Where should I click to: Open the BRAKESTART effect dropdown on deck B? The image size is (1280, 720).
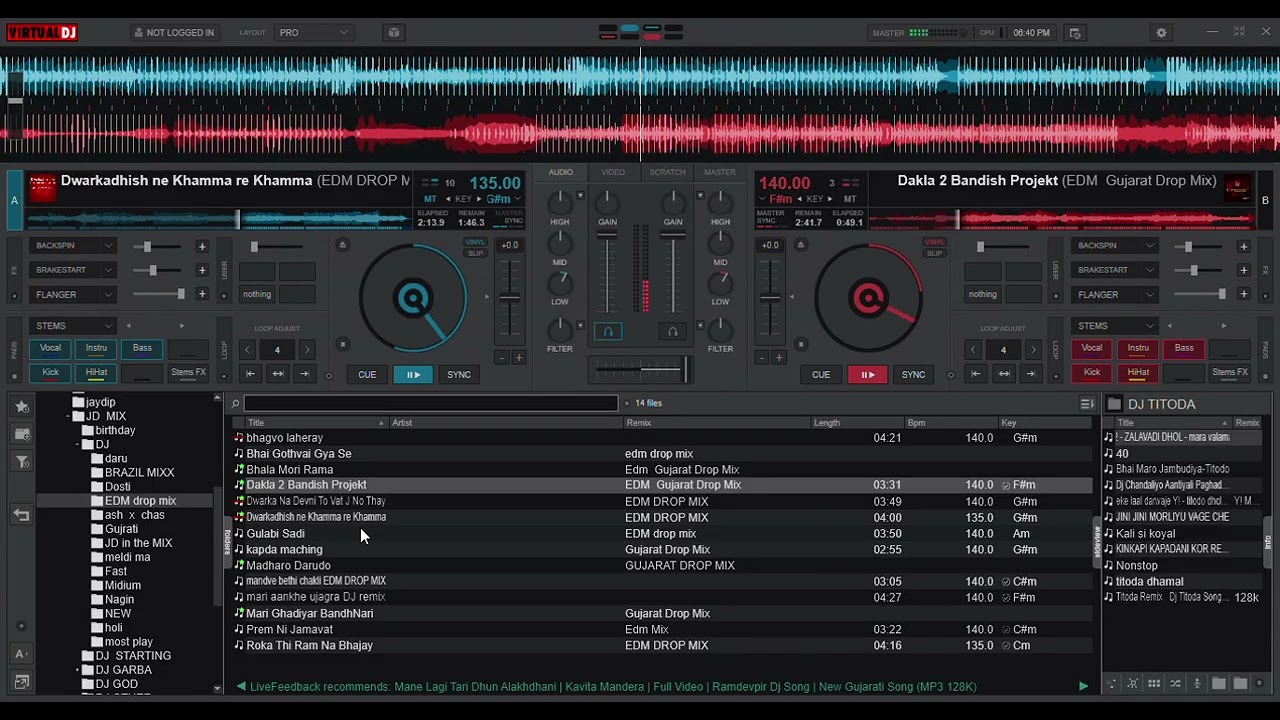click(x=1116, y=270)
